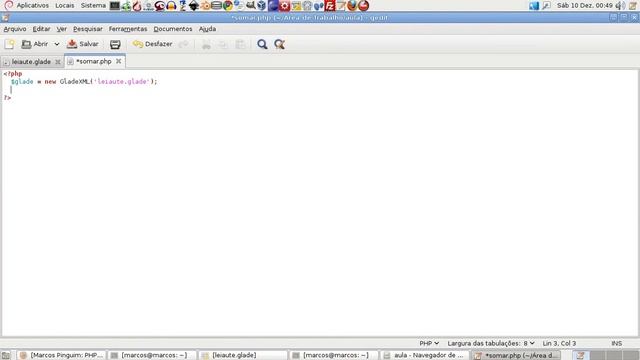Place cursor on the $glade code line
Image resolution: width=640 pixels, height=360 pixels.
[84, 82]
